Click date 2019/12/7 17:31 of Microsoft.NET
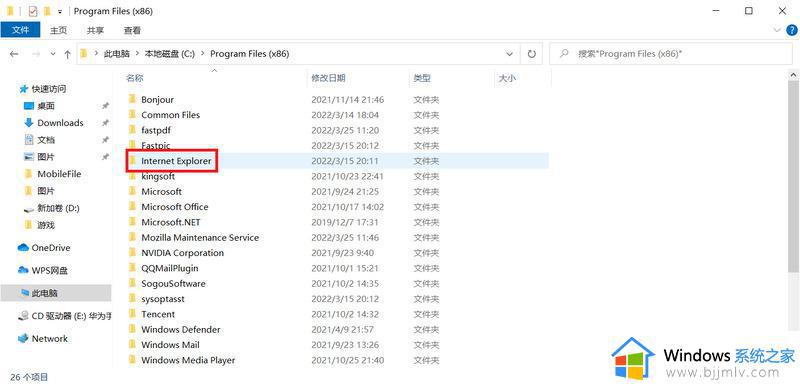Image resolution: width=800 pixels, height=386 pixels. (x=345, y=222)
